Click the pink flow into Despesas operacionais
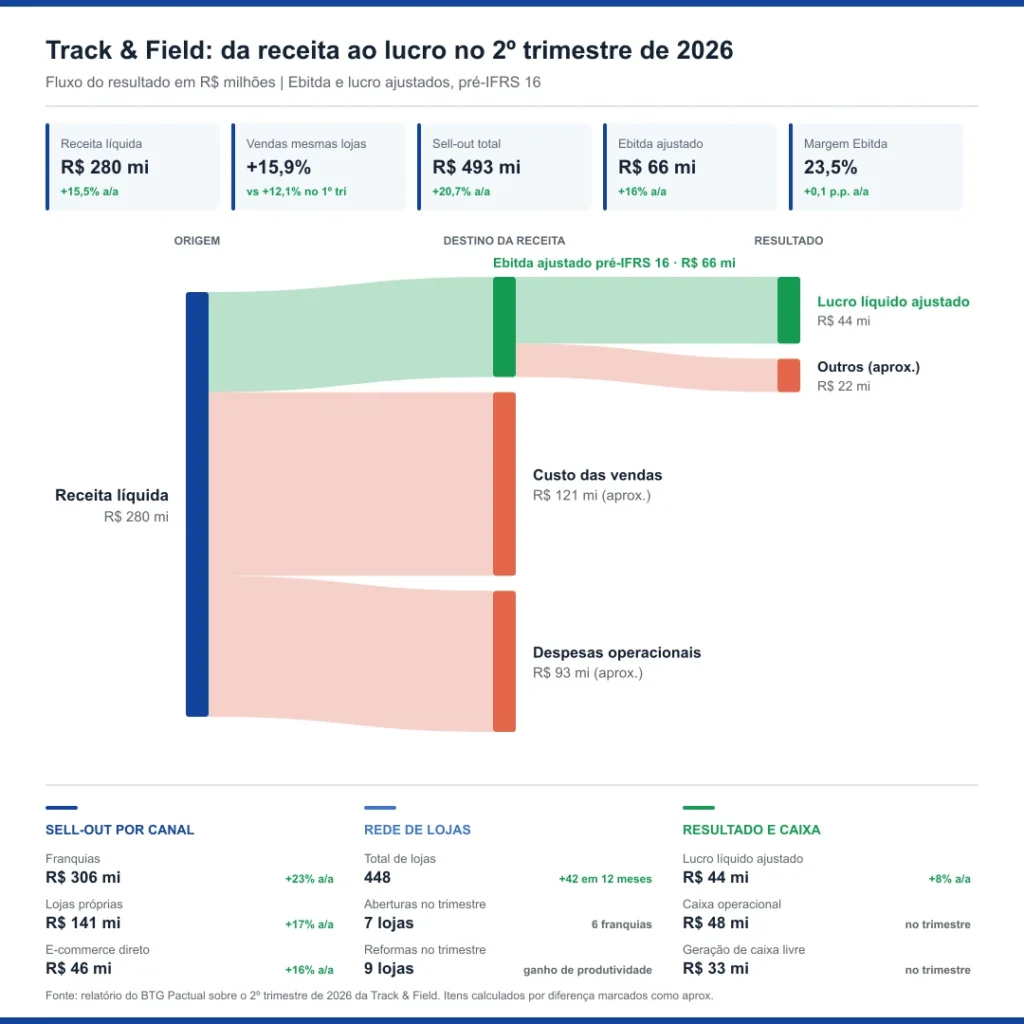The height and width of the screenshot is (1024, 1024). (351, 653)
